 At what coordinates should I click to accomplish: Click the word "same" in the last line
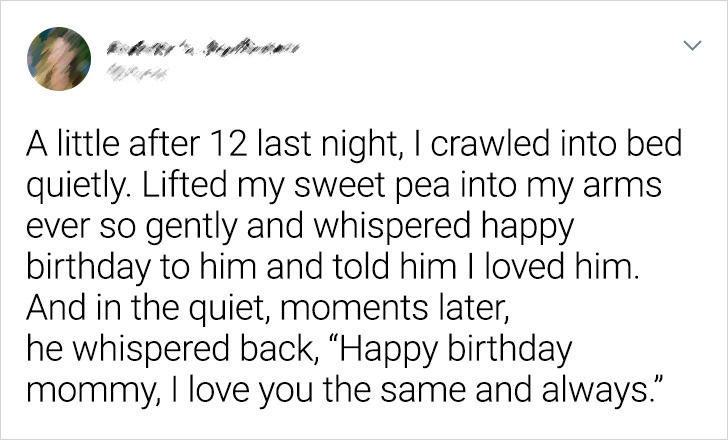pos(422,391)
